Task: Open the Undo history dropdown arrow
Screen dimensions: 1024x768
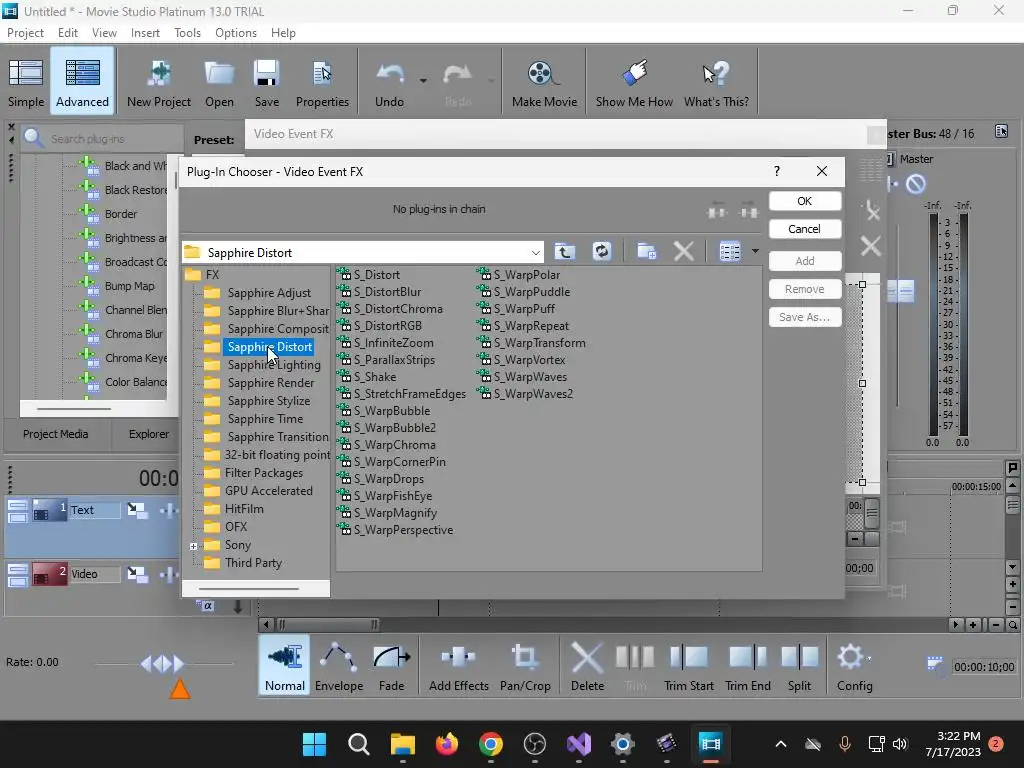Action: pos(423,81)
